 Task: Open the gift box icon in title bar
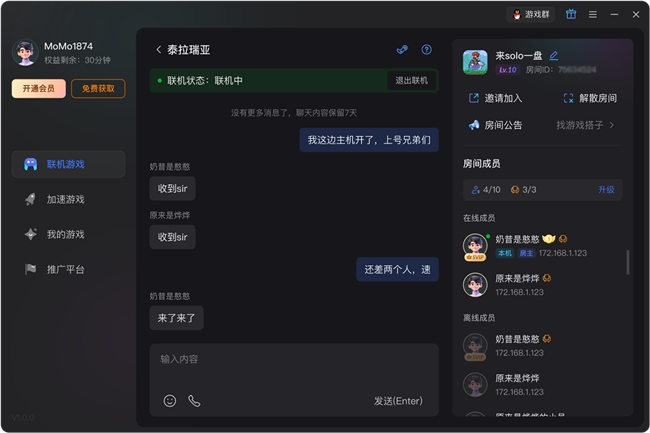570,15
